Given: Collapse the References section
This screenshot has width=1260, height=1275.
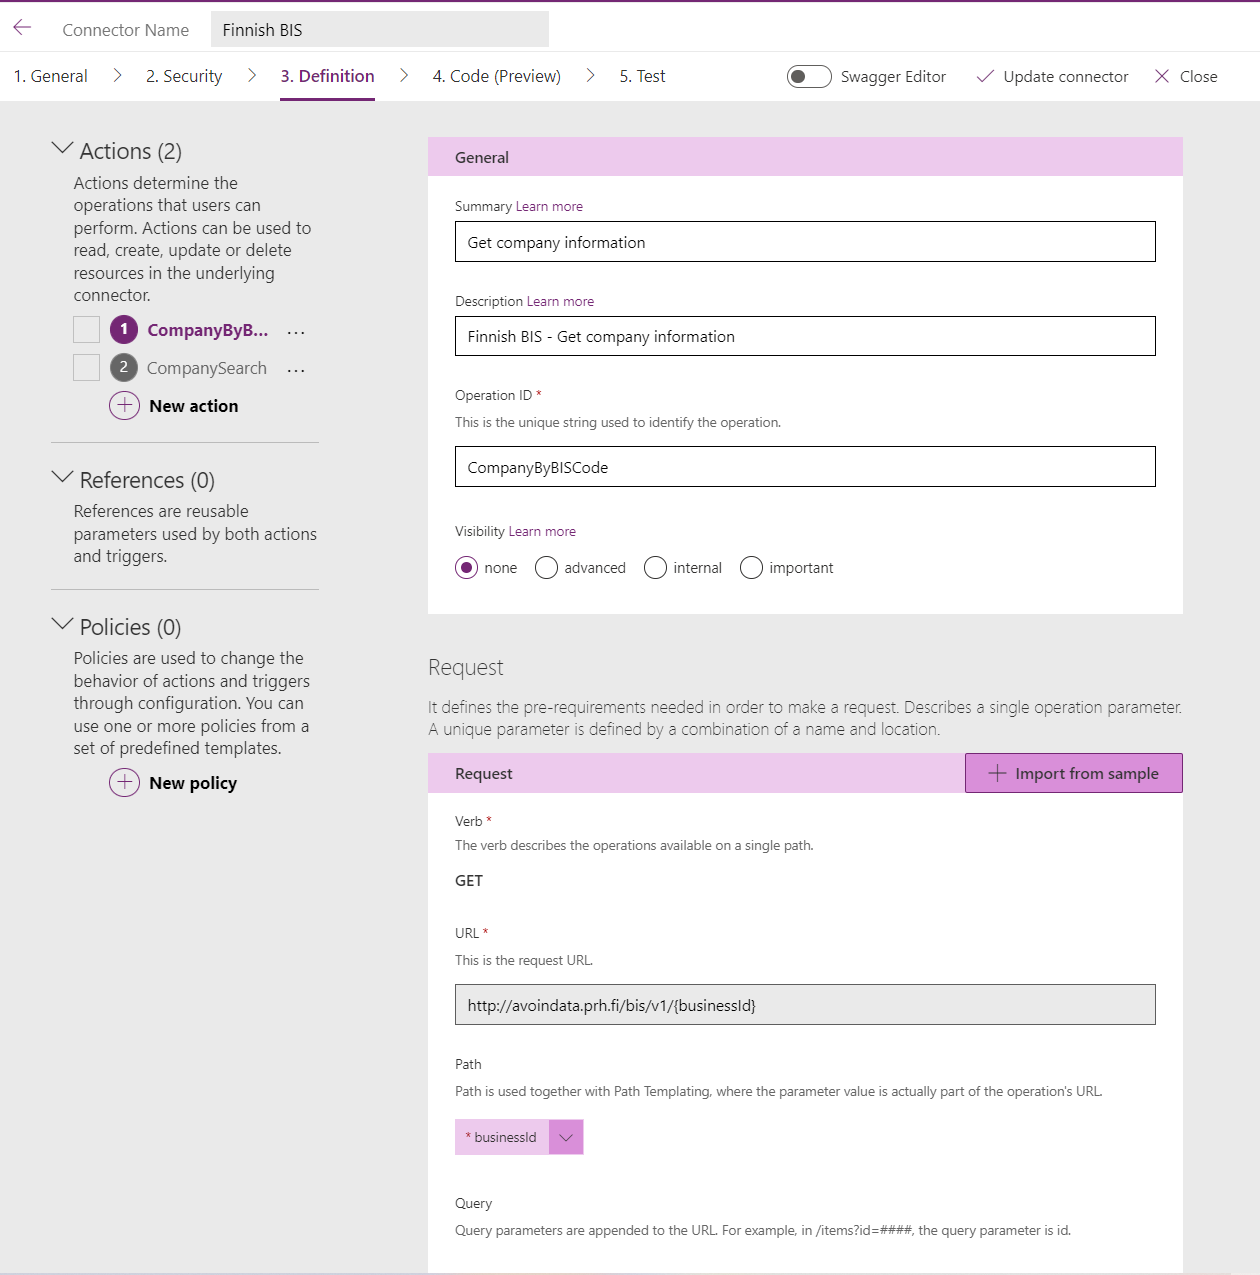Looking at the screenshot, I should (x=62, y=478).
